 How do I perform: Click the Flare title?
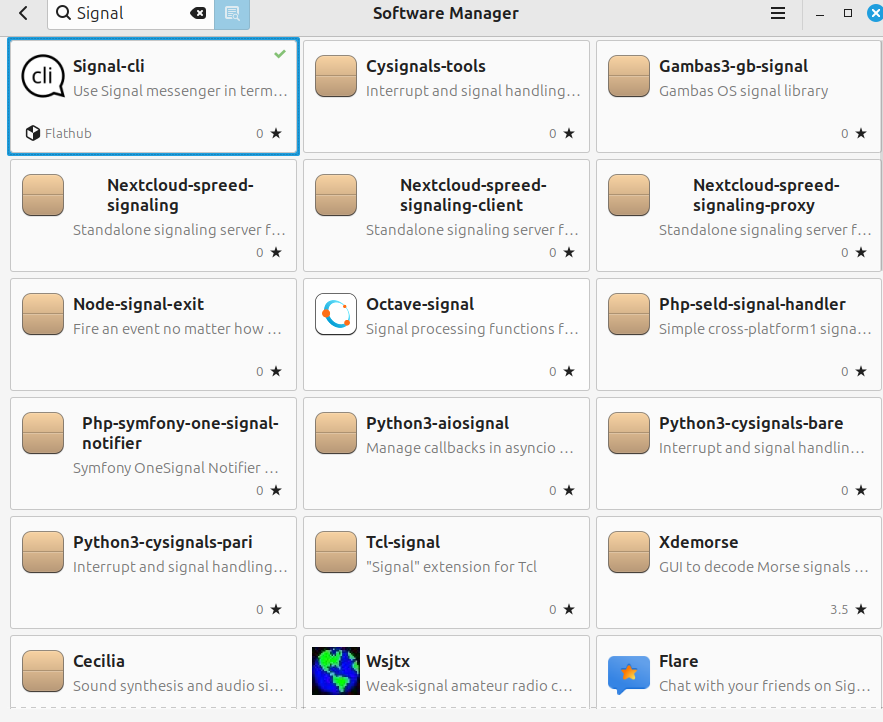point(679,661)
